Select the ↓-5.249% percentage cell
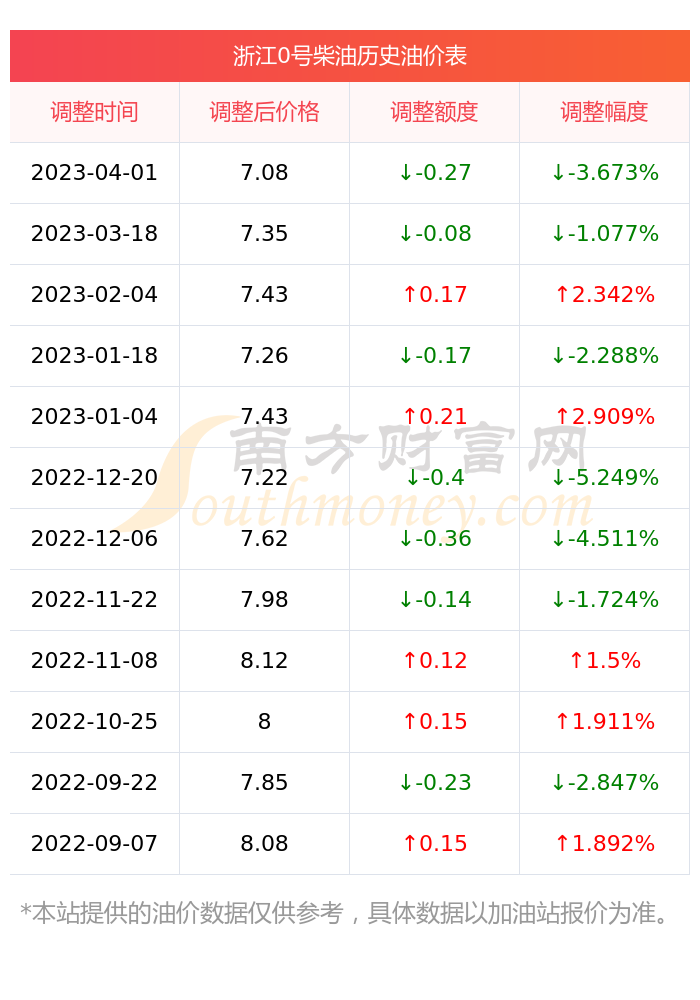 [604, 478]
